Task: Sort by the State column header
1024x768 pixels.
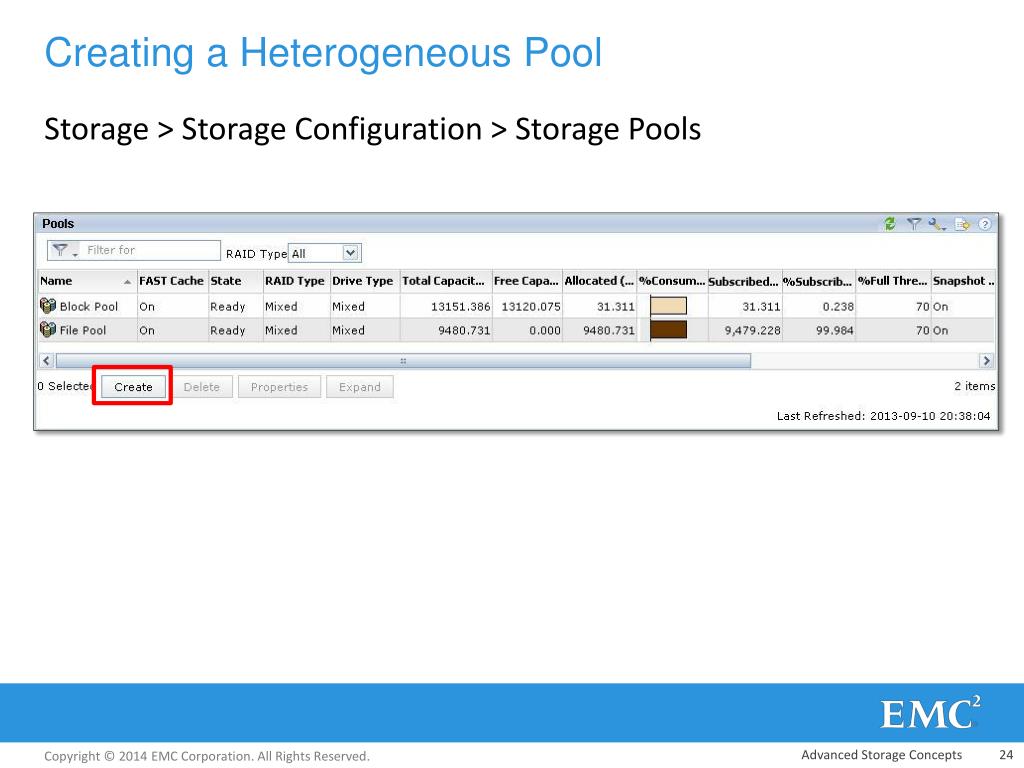Action: pos(235,281)
